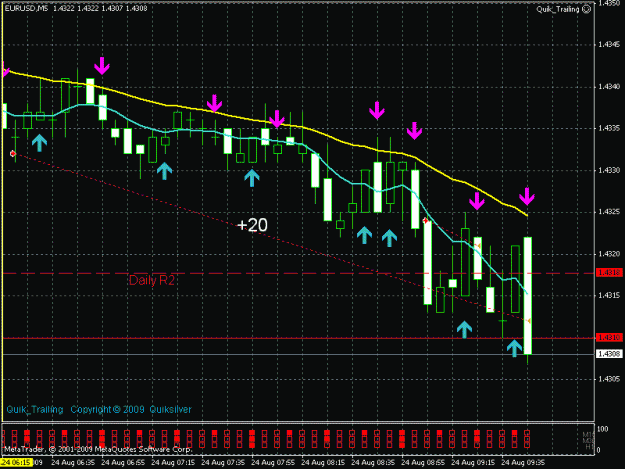Click the Quik_Trailing Copyright 2009 Quiksilver text
This screenshot has width=625, height=469.
pos(99,410)
